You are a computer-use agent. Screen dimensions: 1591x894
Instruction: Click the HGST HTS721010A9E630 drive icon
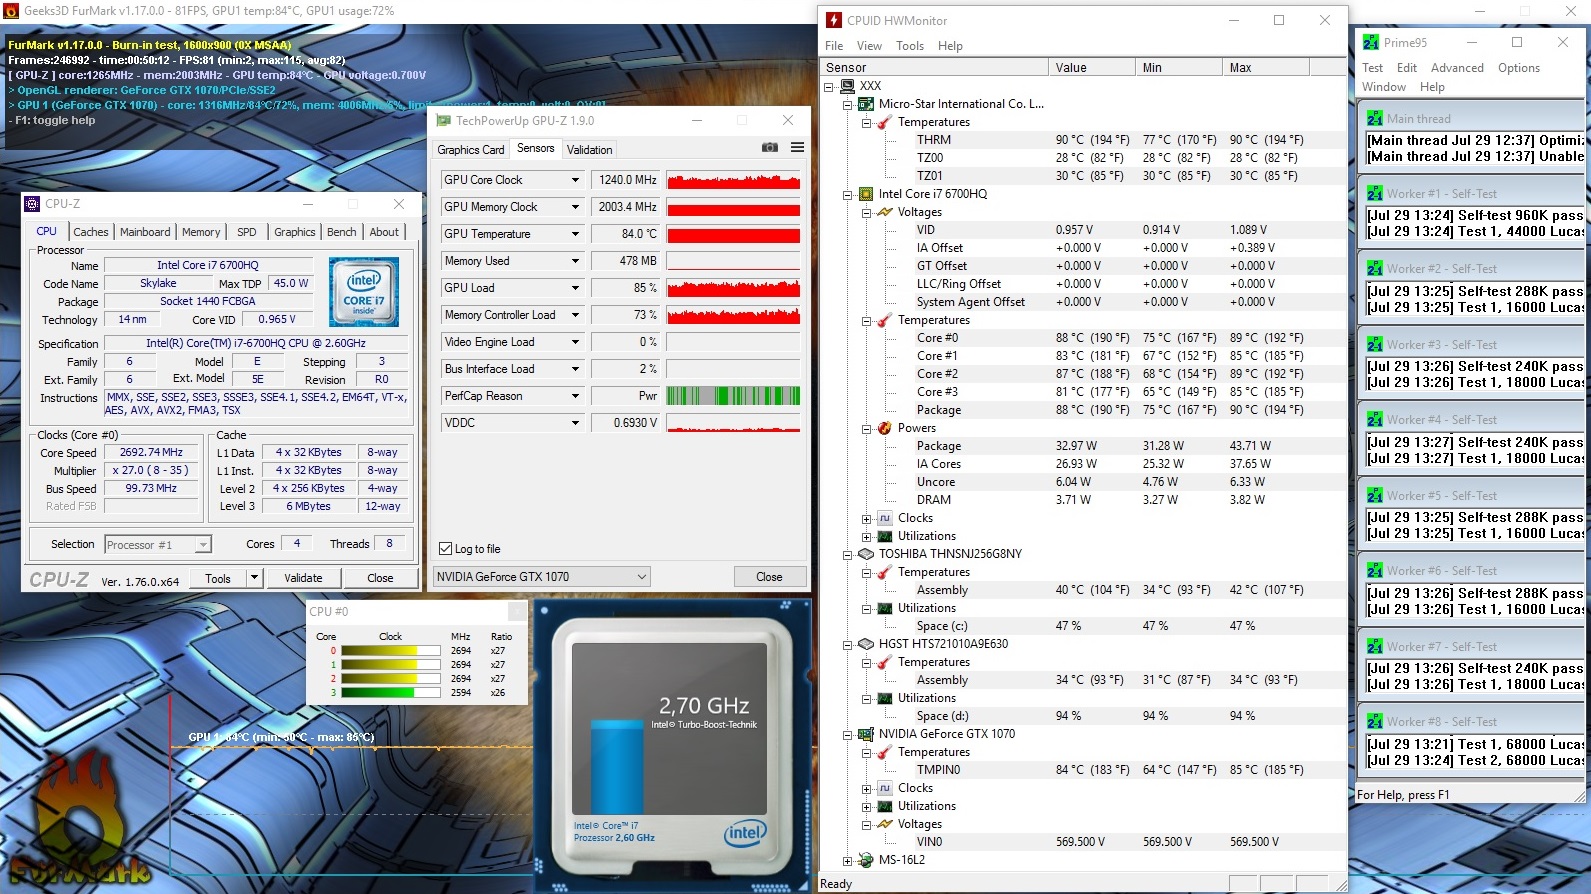[866, 644]
